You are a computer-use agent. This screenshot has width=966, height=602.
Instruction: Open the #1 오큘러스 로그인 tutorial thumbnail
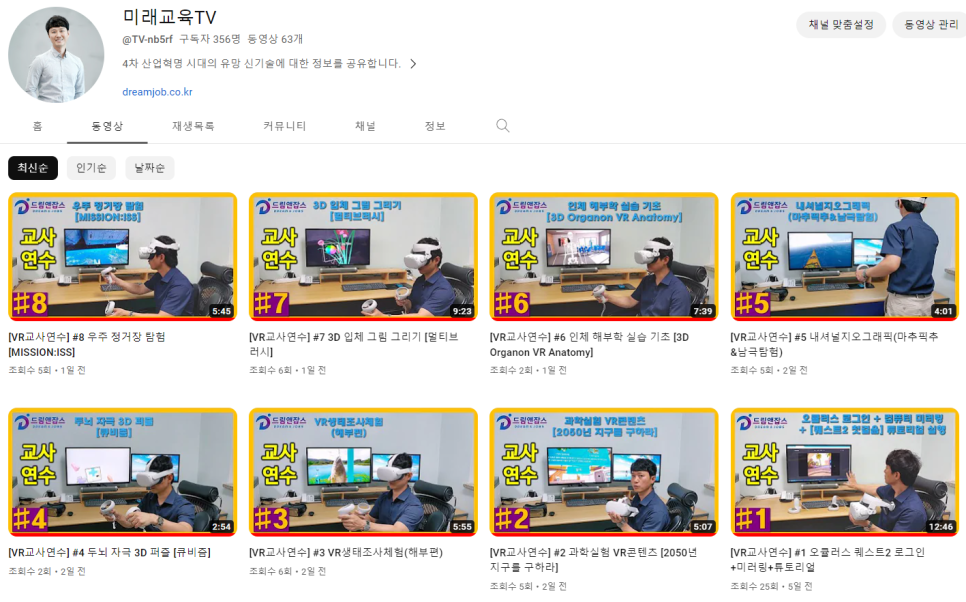tap(845, 472)
